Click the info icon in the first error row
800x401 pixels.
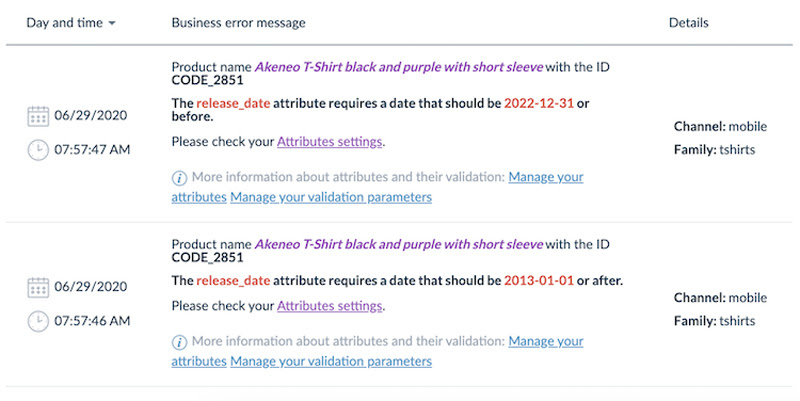[180, 177]
